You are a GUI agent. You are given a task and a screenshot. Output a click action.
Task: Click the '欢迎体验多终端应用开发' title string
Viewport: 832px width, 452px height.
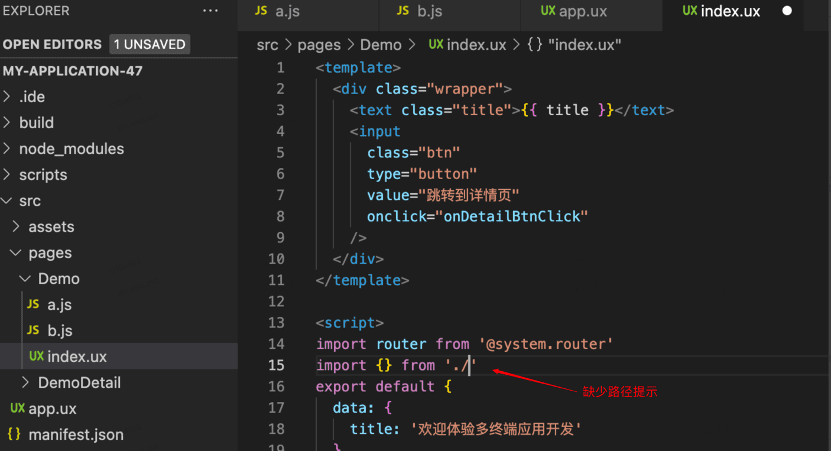(496, 429)
